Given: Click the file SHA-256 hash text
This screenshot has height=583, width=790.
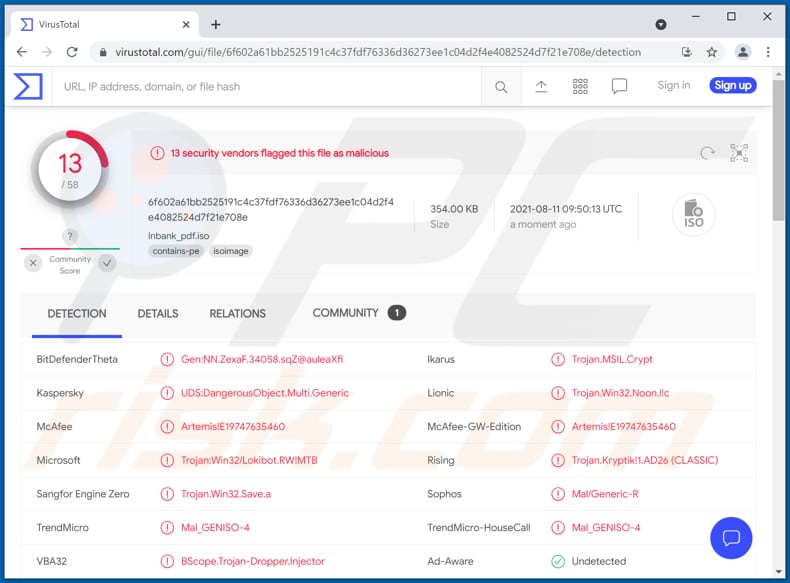Looking at the screenshot, I should pos(271,210).
